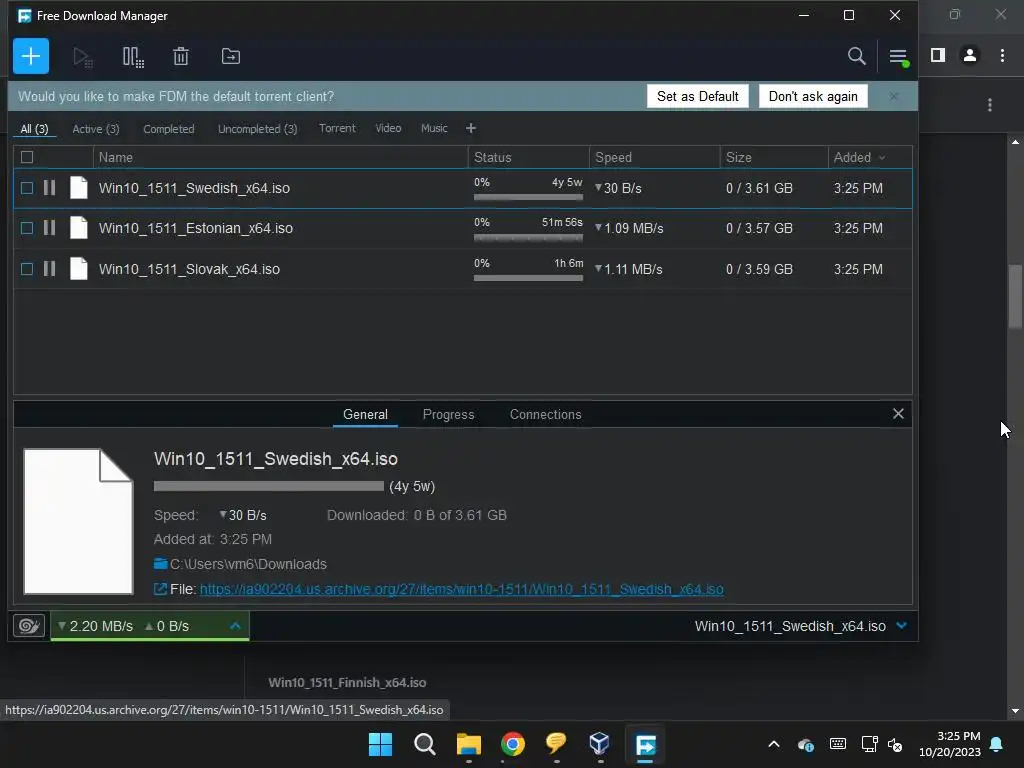Screen dimensions: 1024x768
Task: Open Google Chrome from taskbar
Action: (x=513, y=744)
